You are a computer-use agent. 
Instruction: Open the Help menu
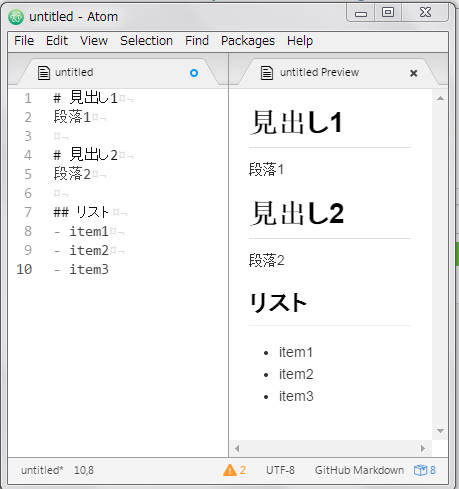coord(300,41)
